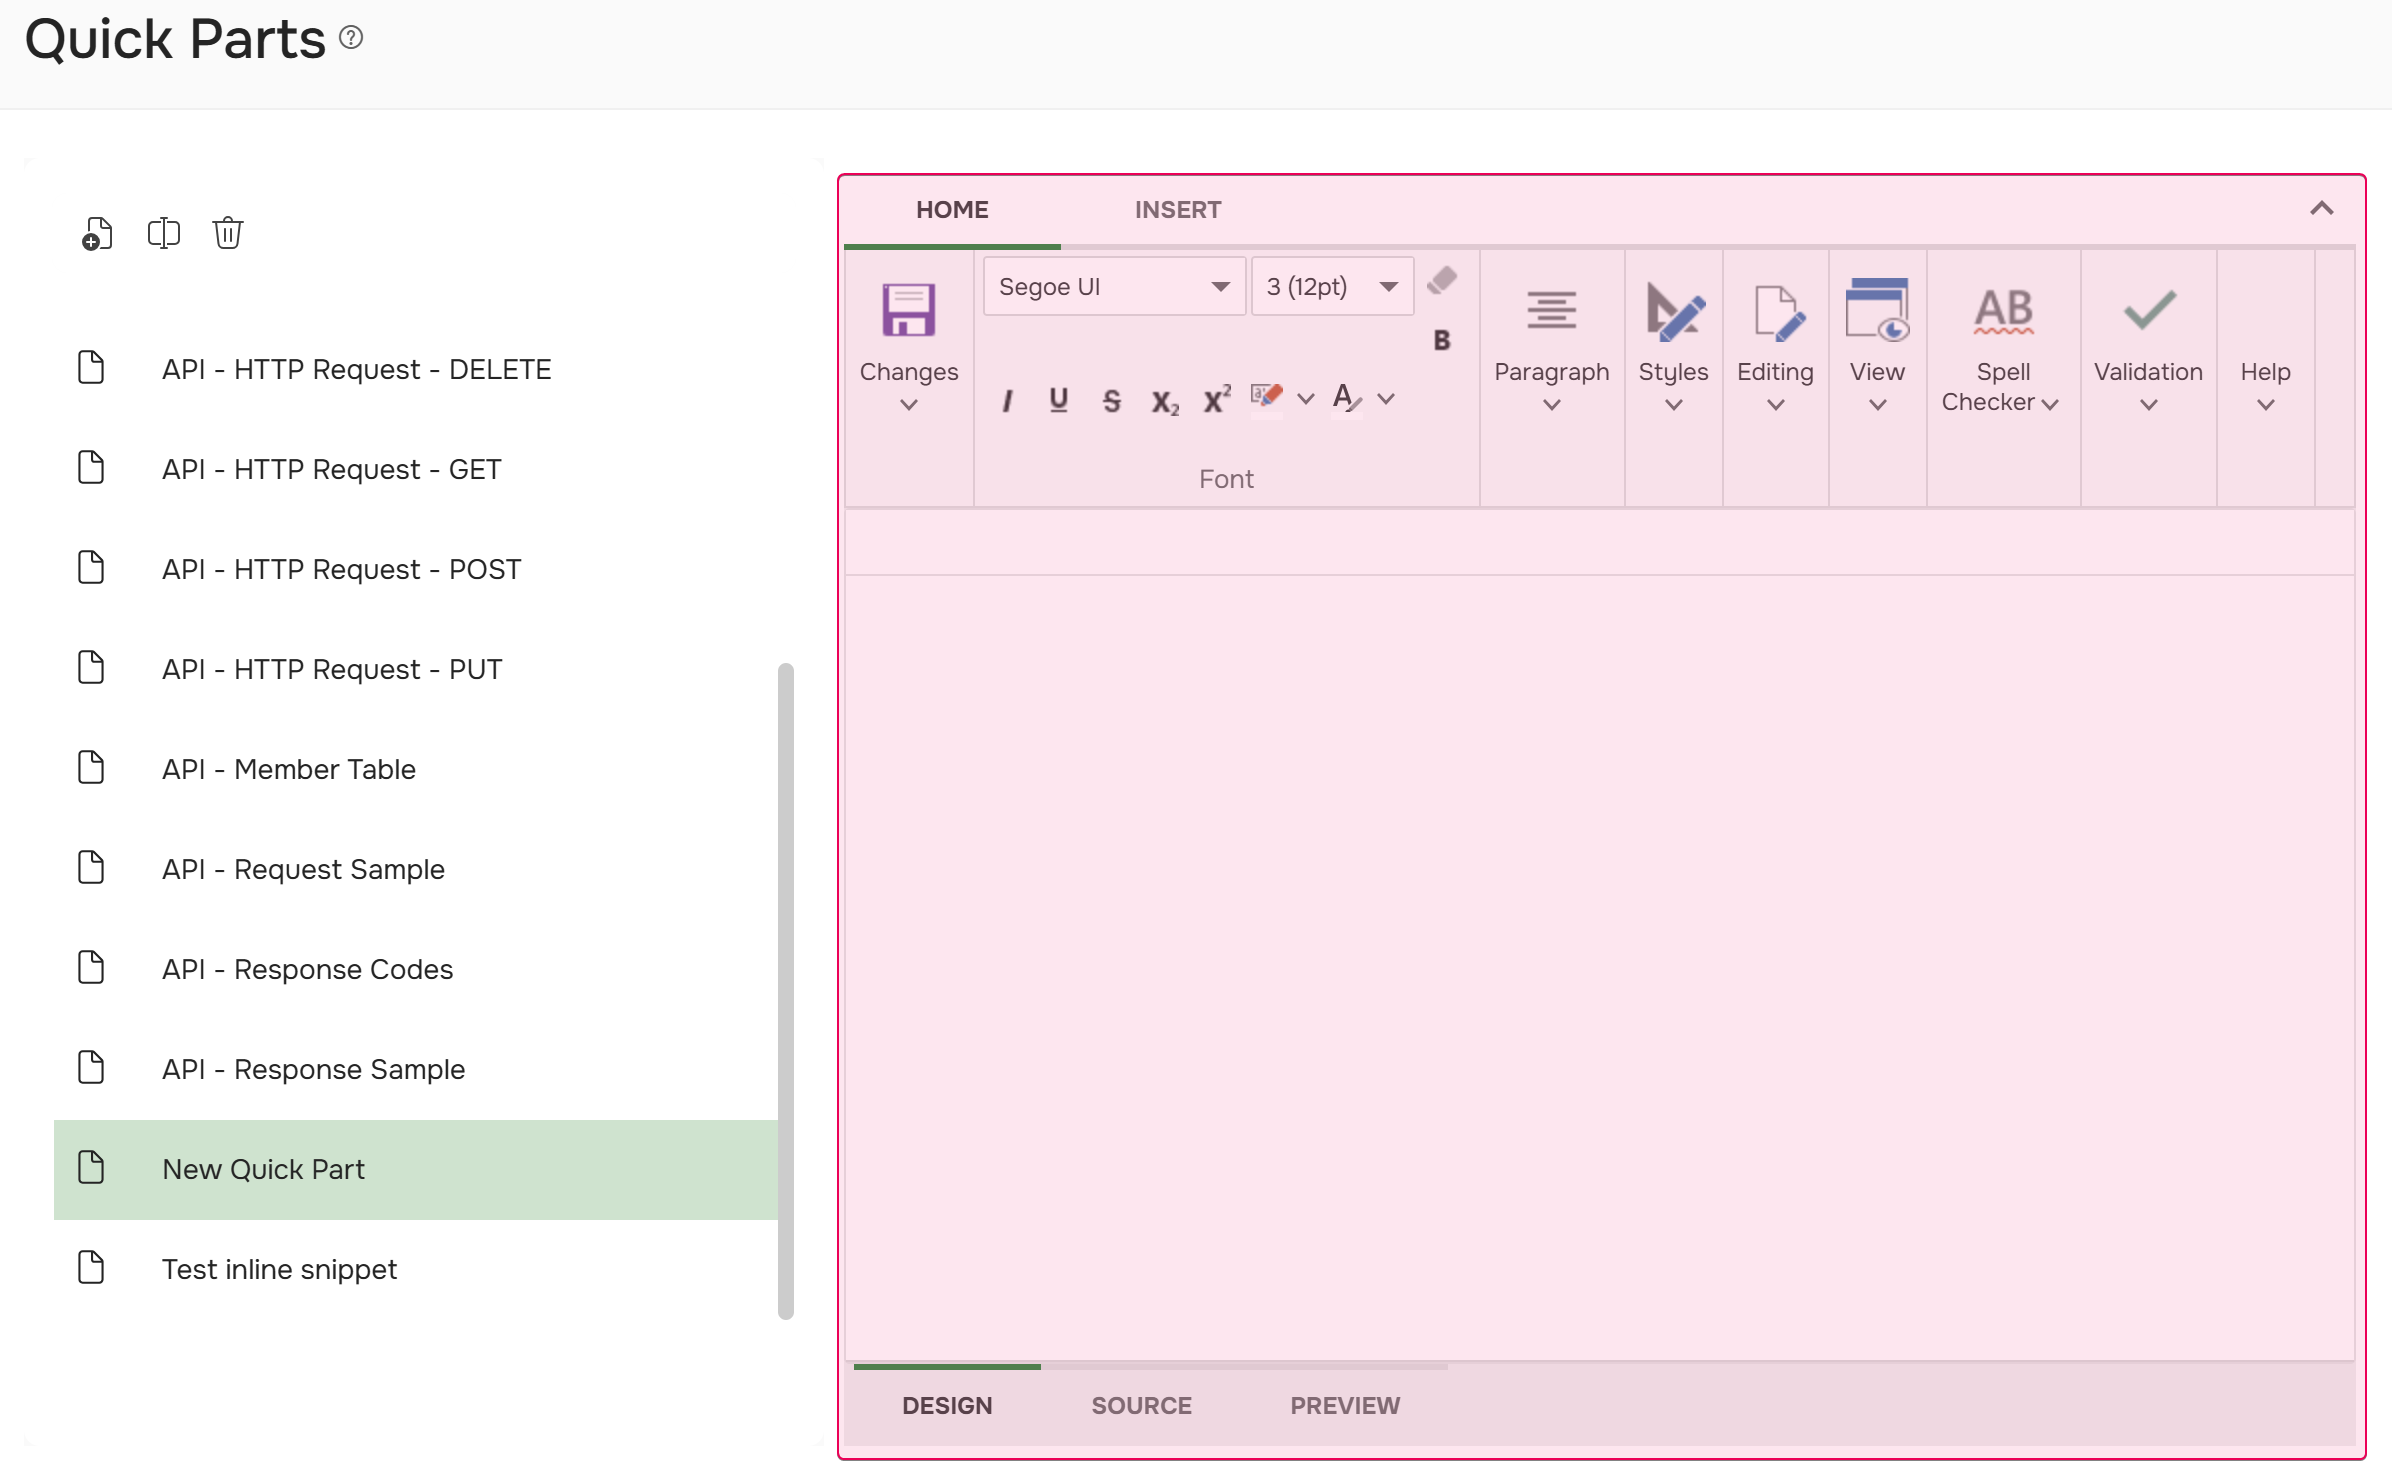Clear formatting with the eraser icon

click(1441, 281)
